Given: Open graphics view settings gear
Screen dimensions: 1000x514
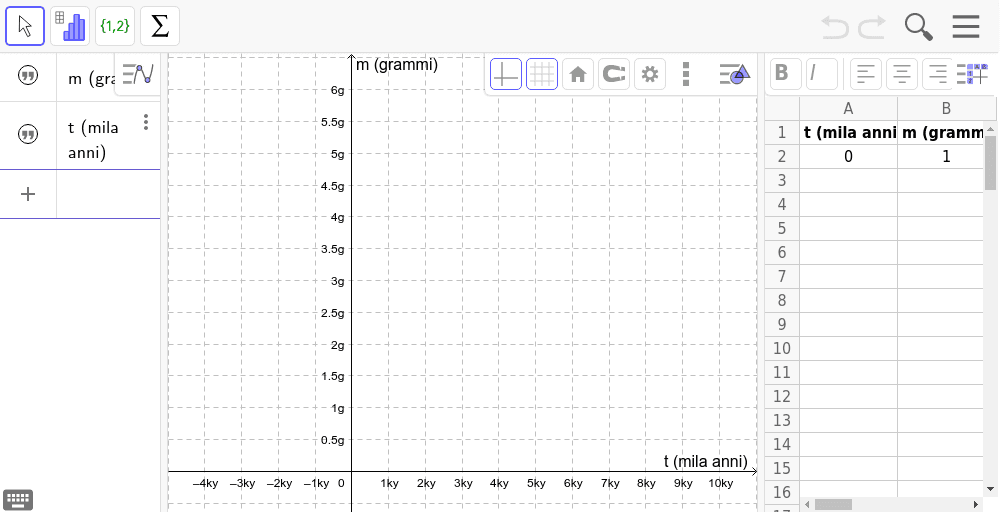Looking at the screenshot, I should [649, 75].
